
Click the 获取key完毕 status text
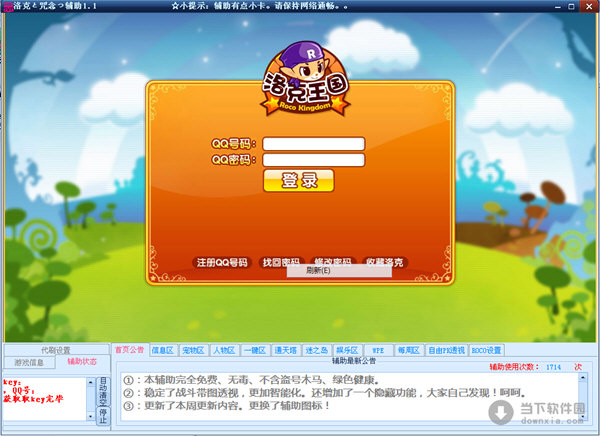(33, 399)
